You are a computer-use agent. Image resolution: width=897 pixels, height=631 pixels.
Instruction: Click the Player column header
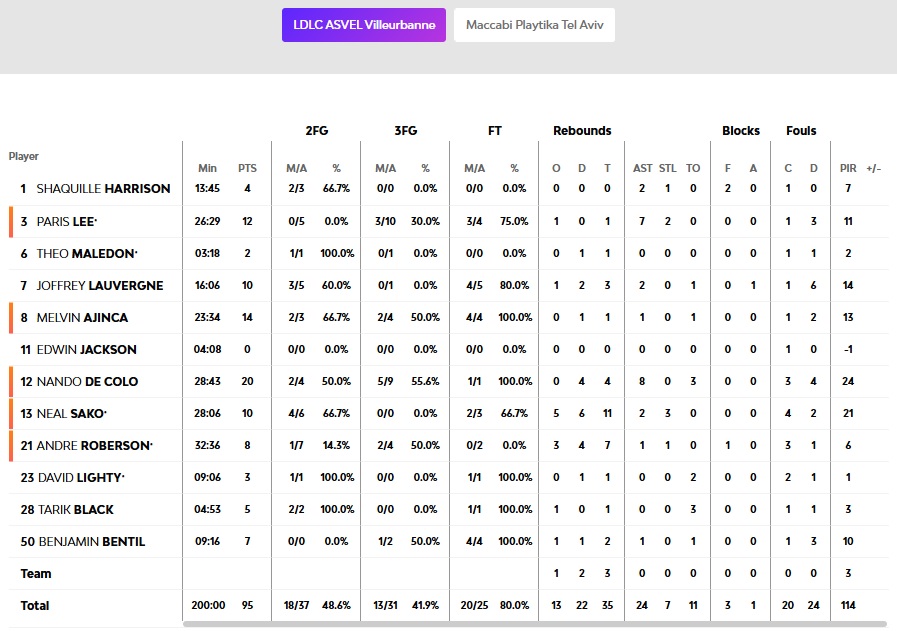(x=24, y=156)
